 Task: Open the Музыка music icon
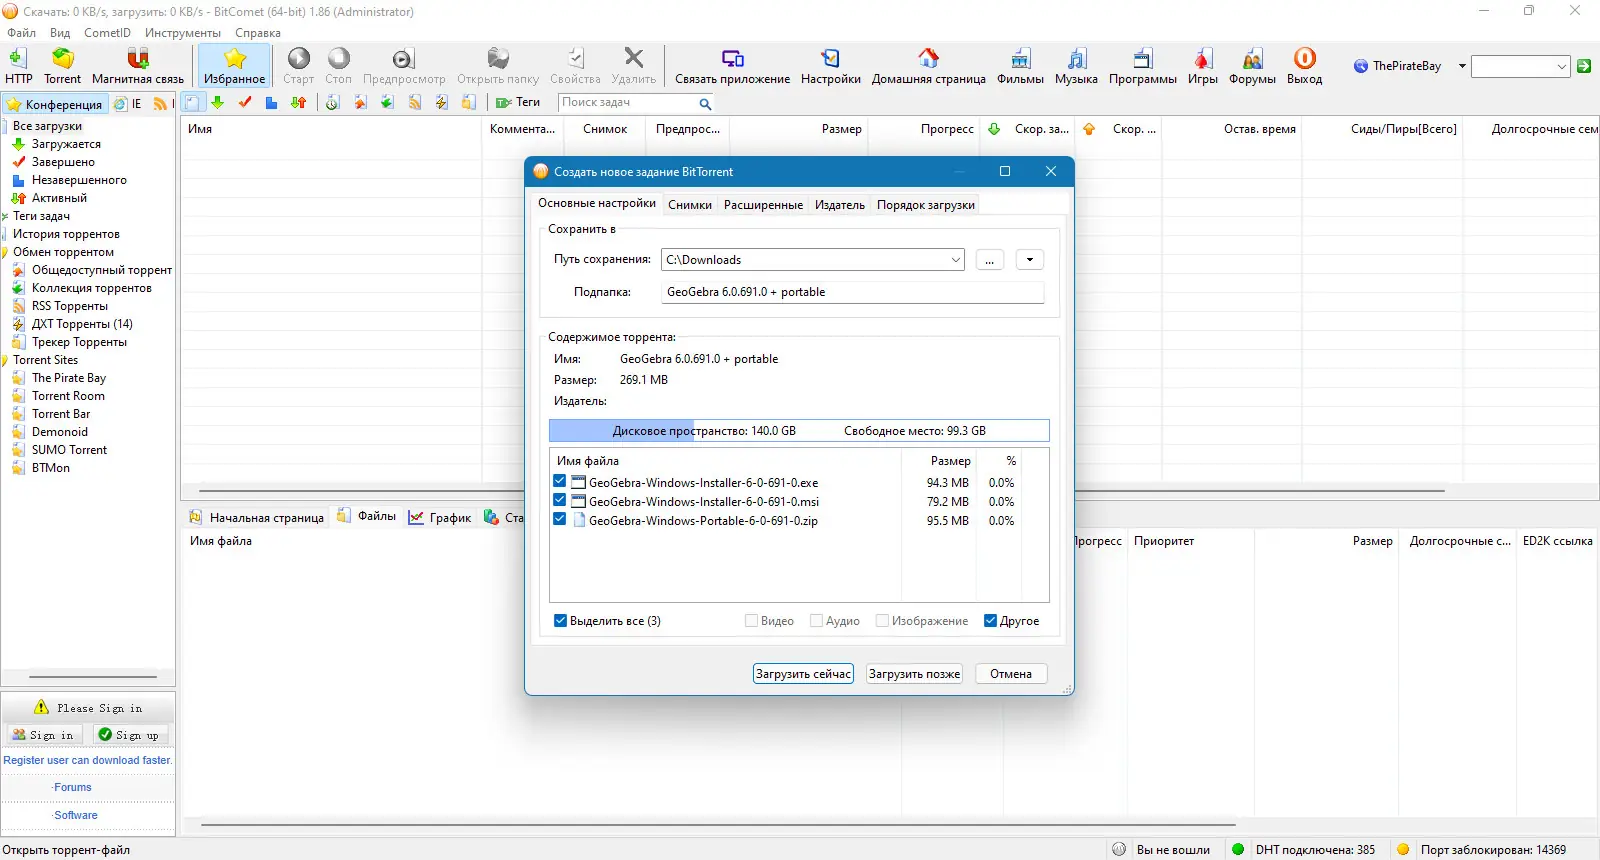coord(1076,66)
